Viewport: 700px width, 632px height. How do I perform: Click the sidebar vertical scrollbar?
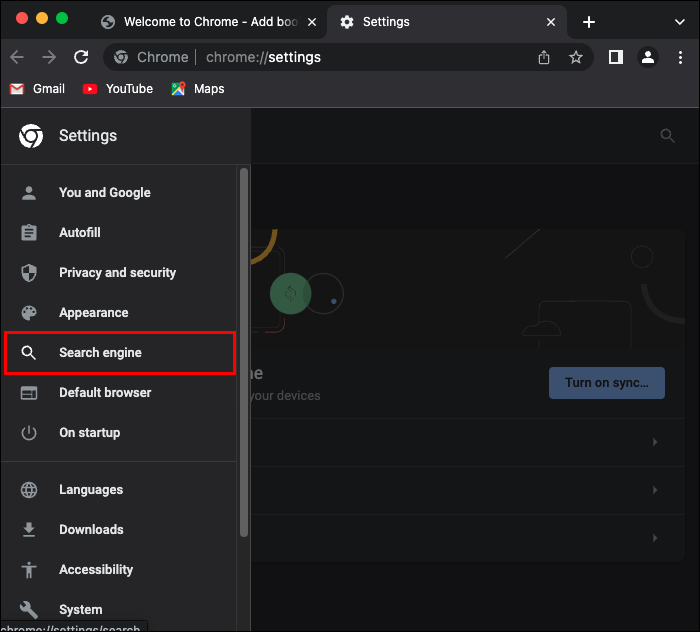point(243,350)
